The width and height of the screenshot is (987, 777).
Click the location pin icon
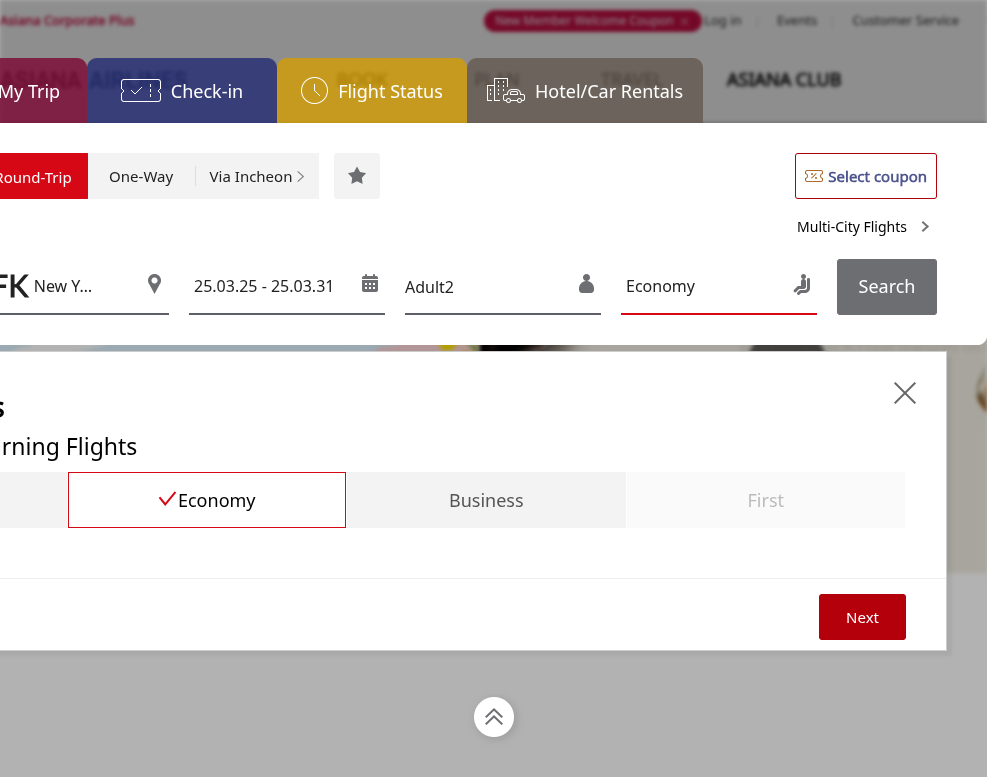(x=154, y=284)
